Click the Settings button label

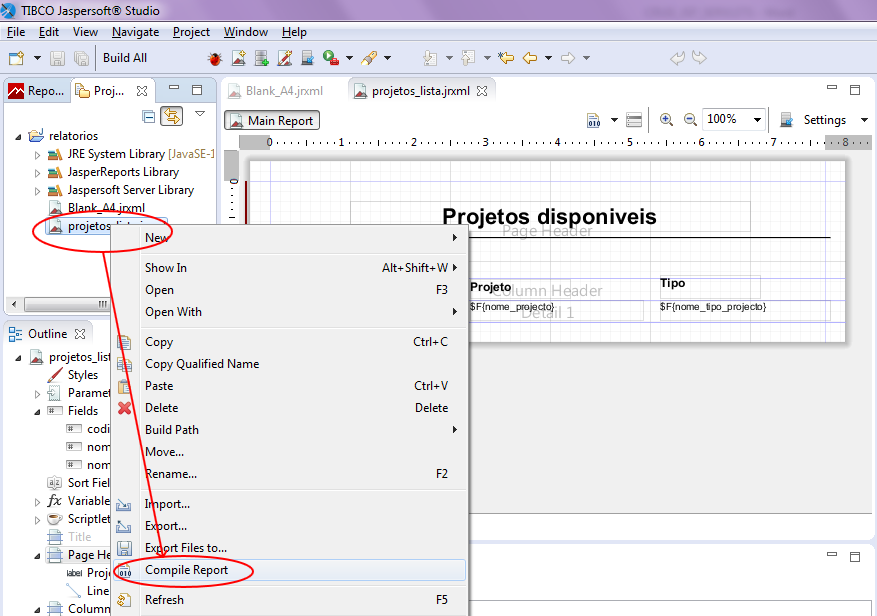[x=824, y=120]
